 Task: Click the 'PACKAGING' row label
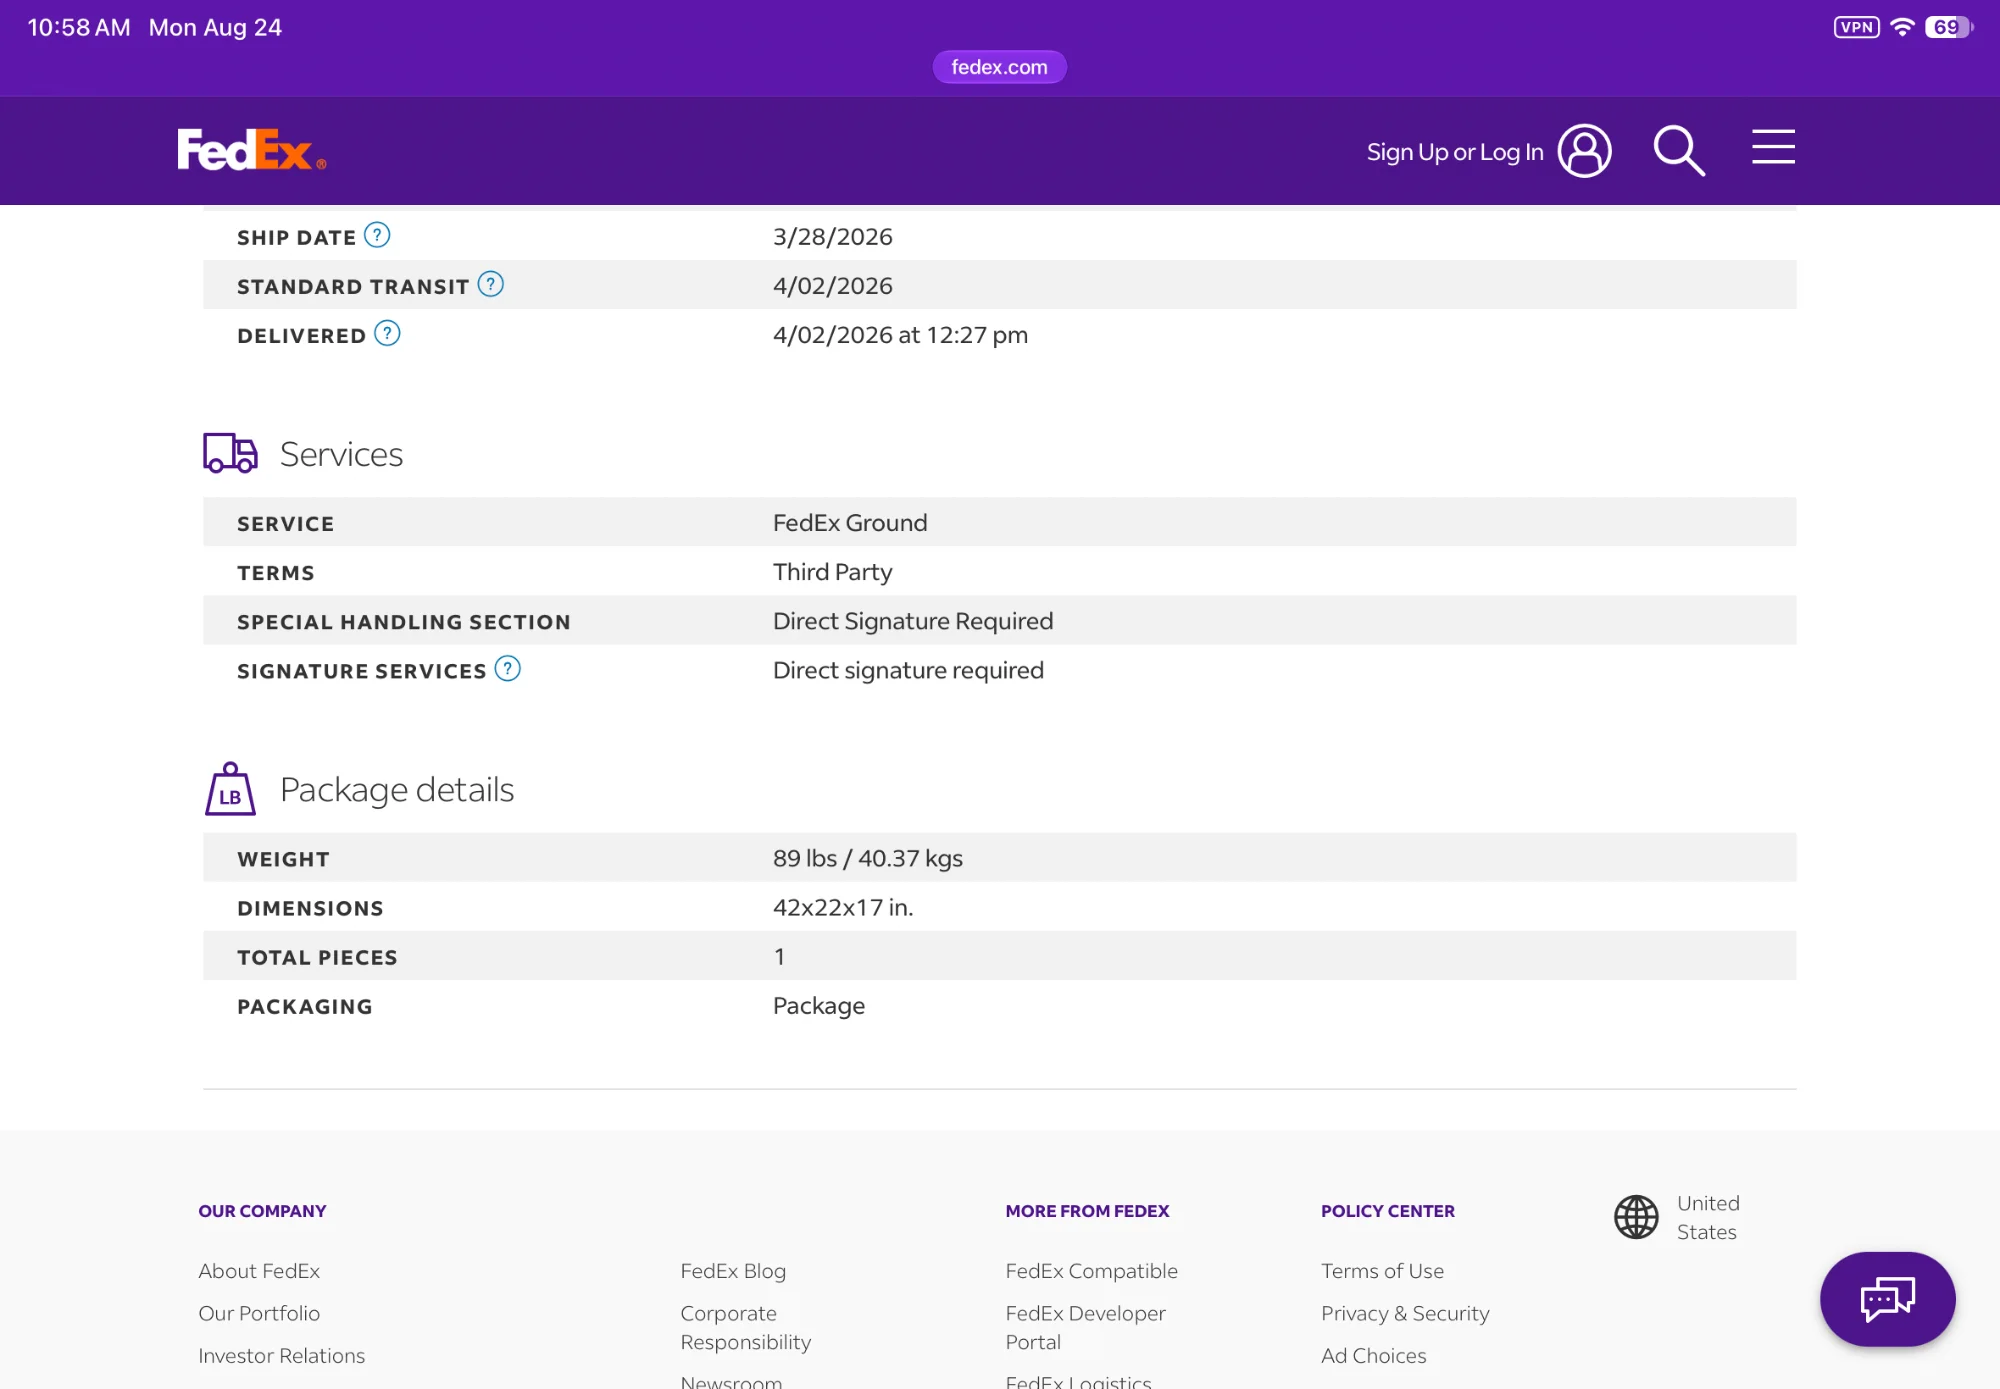pyautogui.click(x=305, y=1007)
